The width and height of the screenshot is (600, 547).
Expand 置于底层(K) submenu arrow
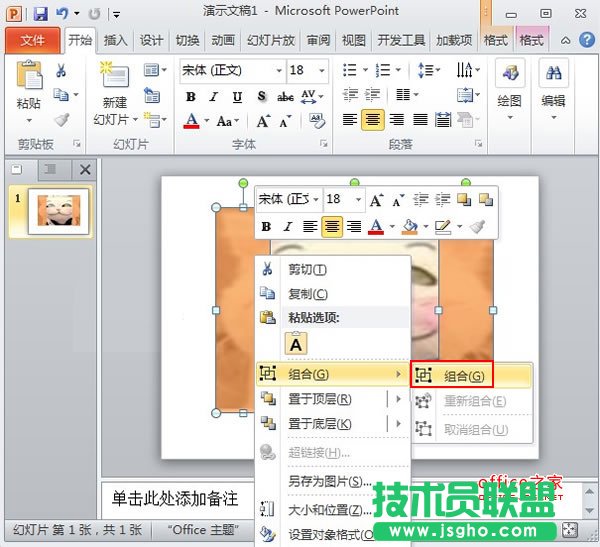click(398, 423)
